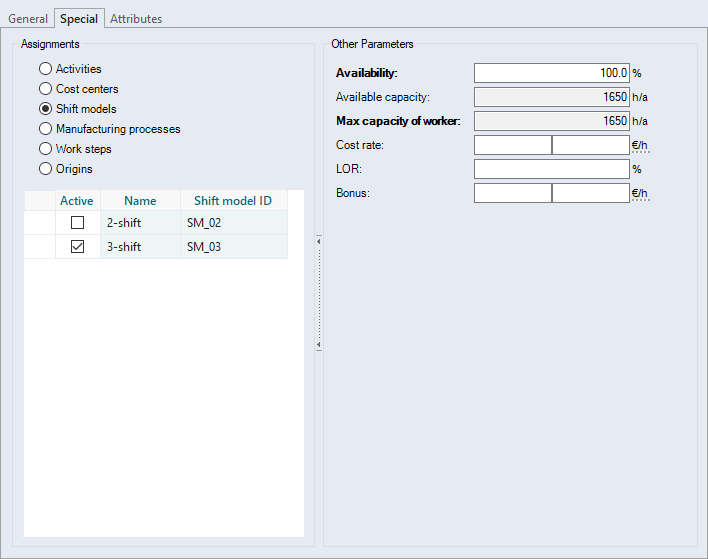Sort by the Name column header

(140, 201)
